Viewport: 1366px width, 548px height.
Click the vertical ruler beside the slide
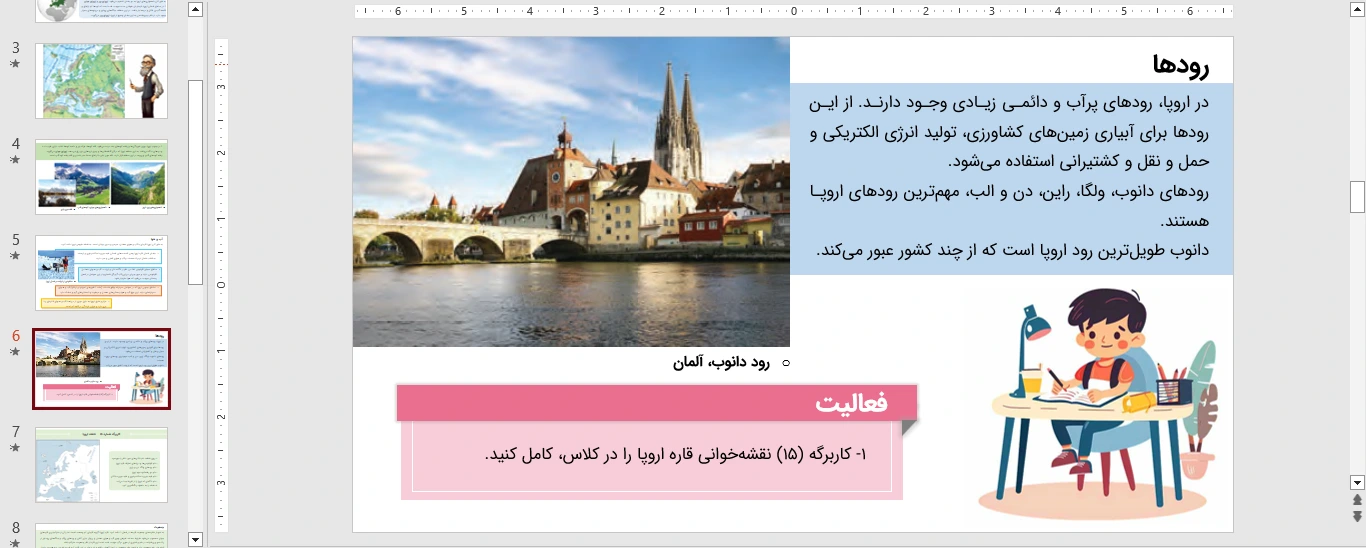pyautogui.click(x=222, y=285)
